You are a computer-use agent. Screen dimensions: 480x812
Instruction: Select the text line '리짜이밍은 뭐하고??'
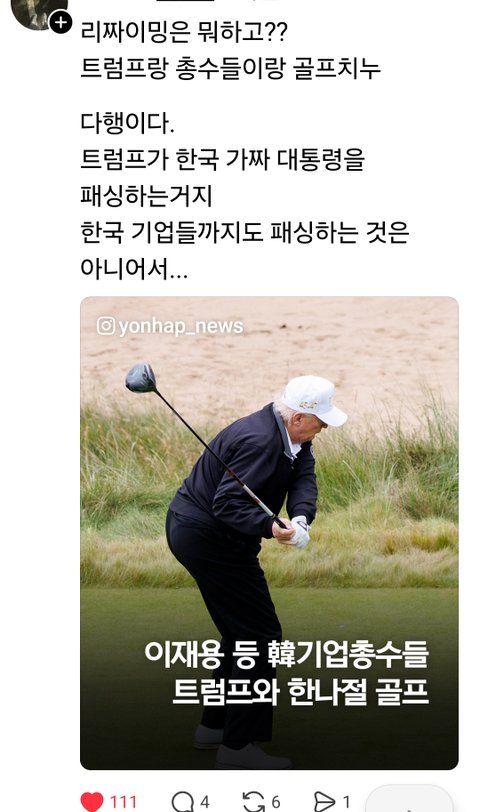(184, 32)
